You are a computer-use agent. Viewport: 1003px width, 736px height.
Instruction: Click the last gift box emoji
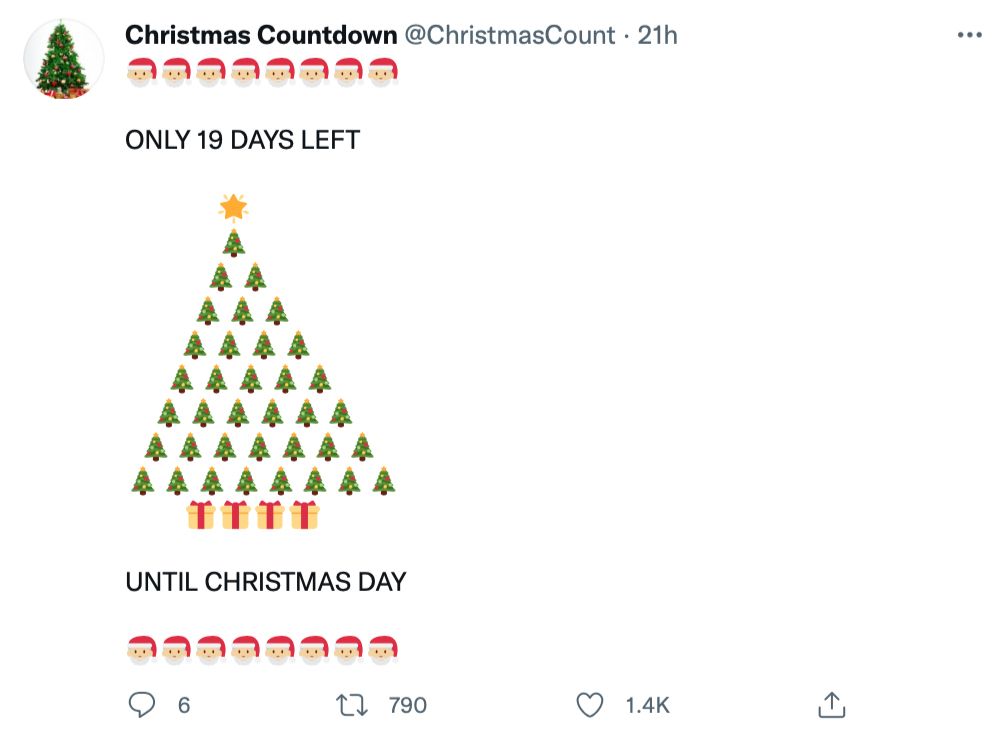click(305, 515)
